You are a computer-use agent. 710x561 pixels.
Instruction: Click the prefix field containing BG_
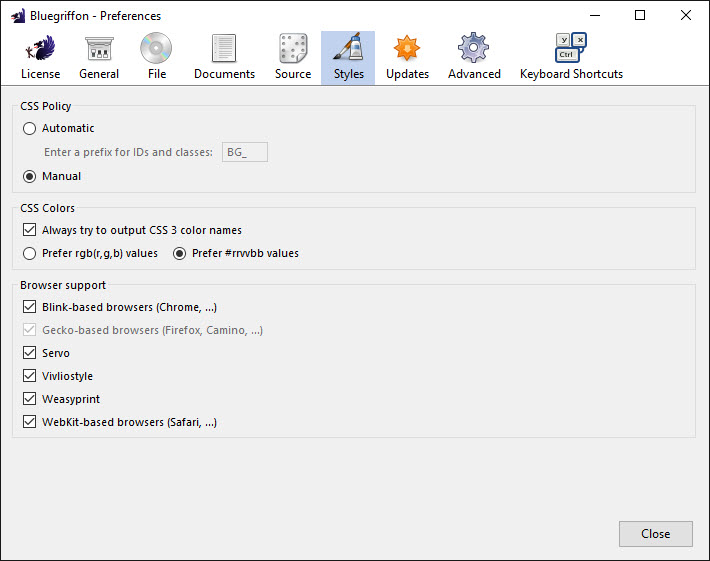[245, 152]
